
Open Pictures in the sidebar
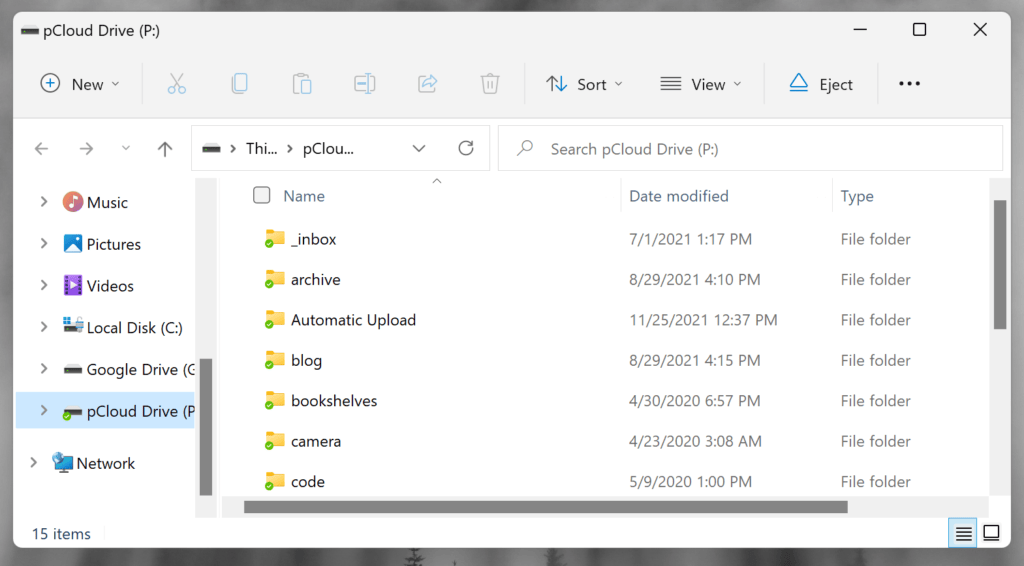coord(114,244)
